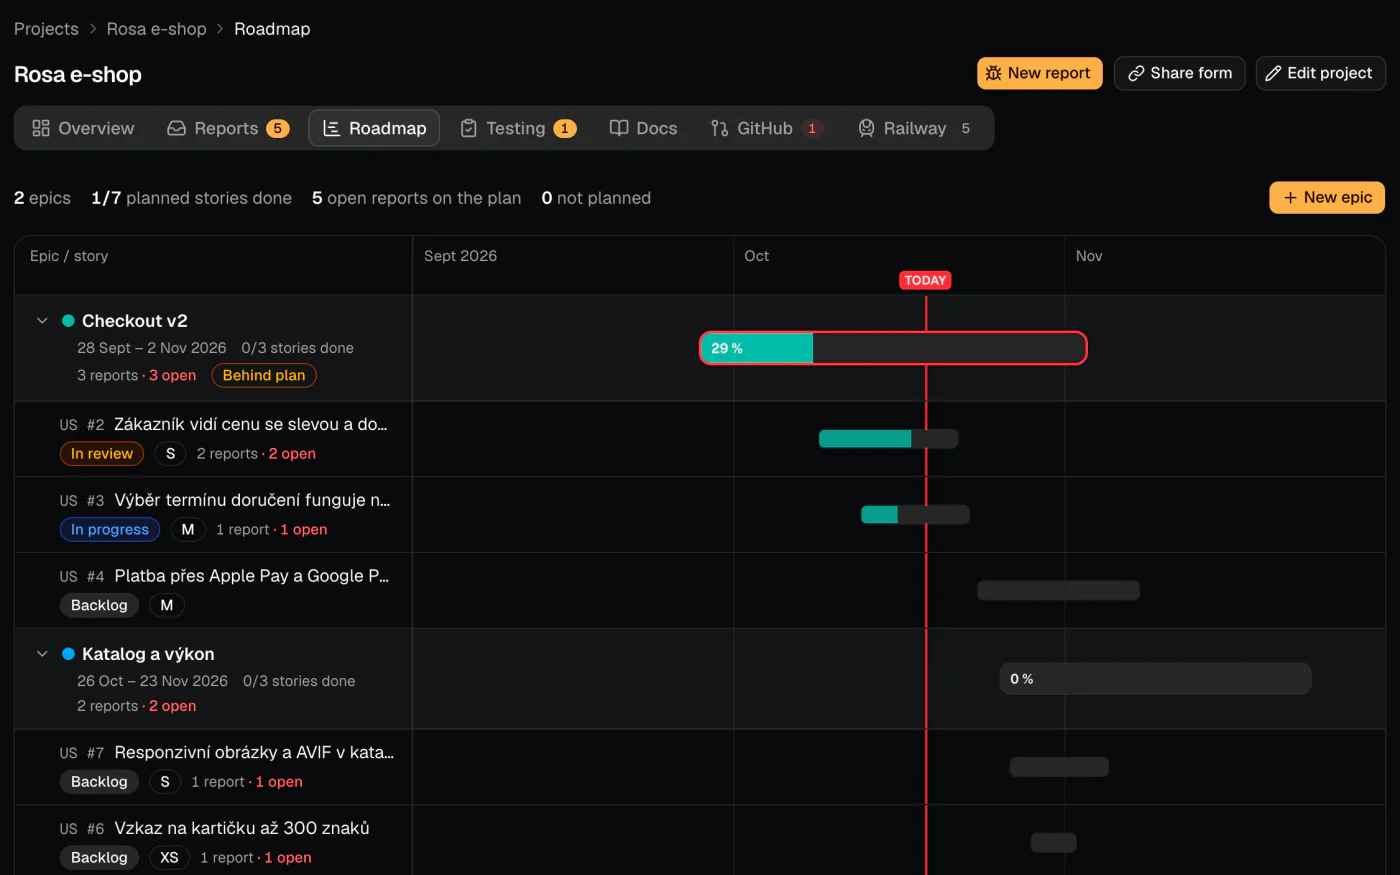Click the In progress status badge
1400x875 pixels.
[110, 530]
